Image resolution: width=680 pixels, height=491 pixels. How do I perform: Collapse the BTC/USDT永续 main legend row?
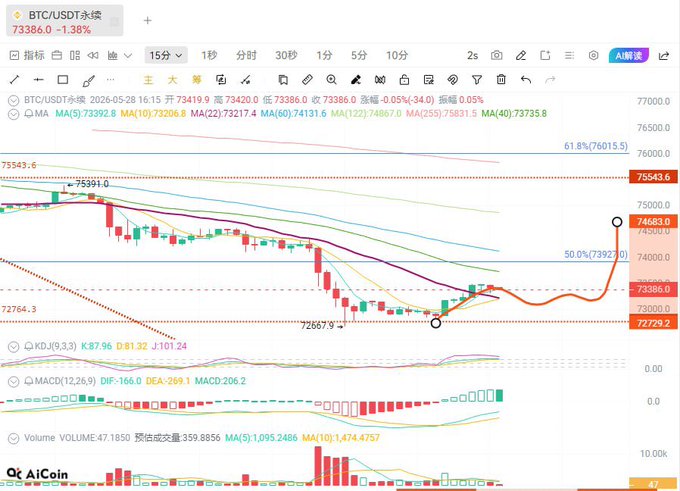(14, 100)
